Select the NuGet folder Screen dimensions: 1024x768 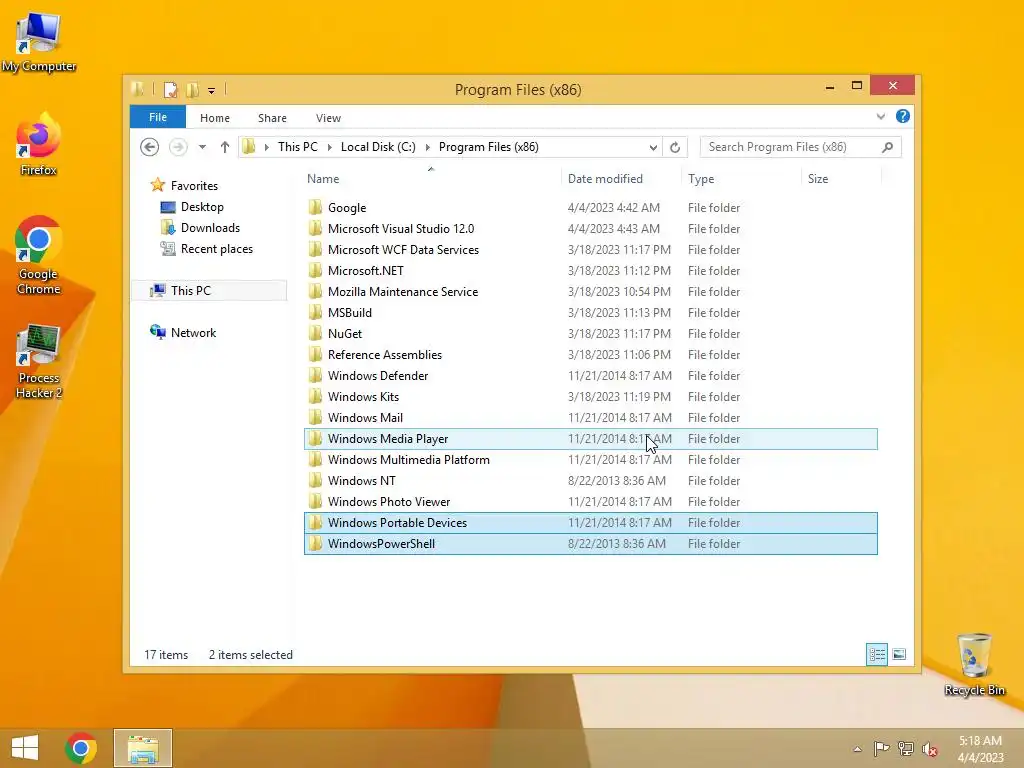click(590, 334)
